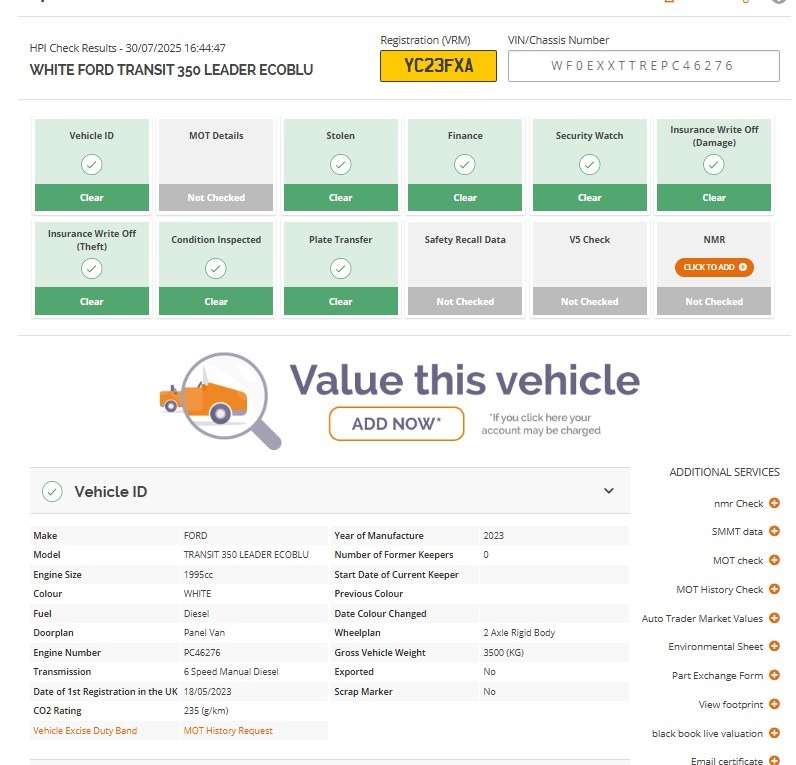Image resolution: width=796 pixels, height=765 pixels.
Task: Click the Finance tile checkmark icon
Action: pyautogui.click(x=465, y=164)
